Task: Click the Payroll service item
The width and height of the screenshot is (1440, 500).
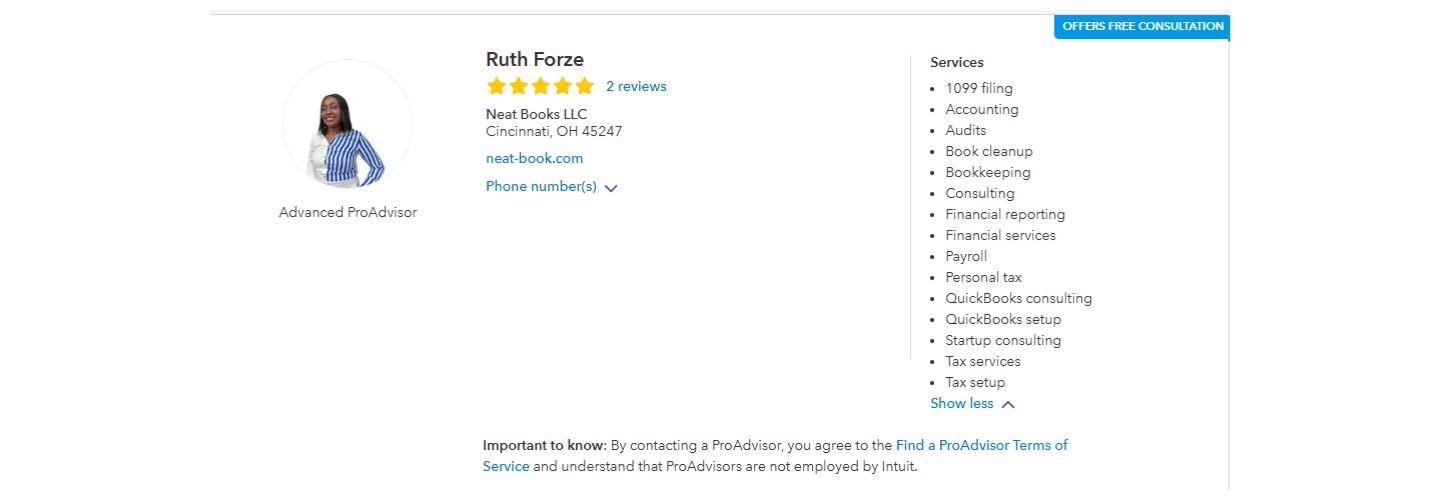Action: tap(966, 256)
